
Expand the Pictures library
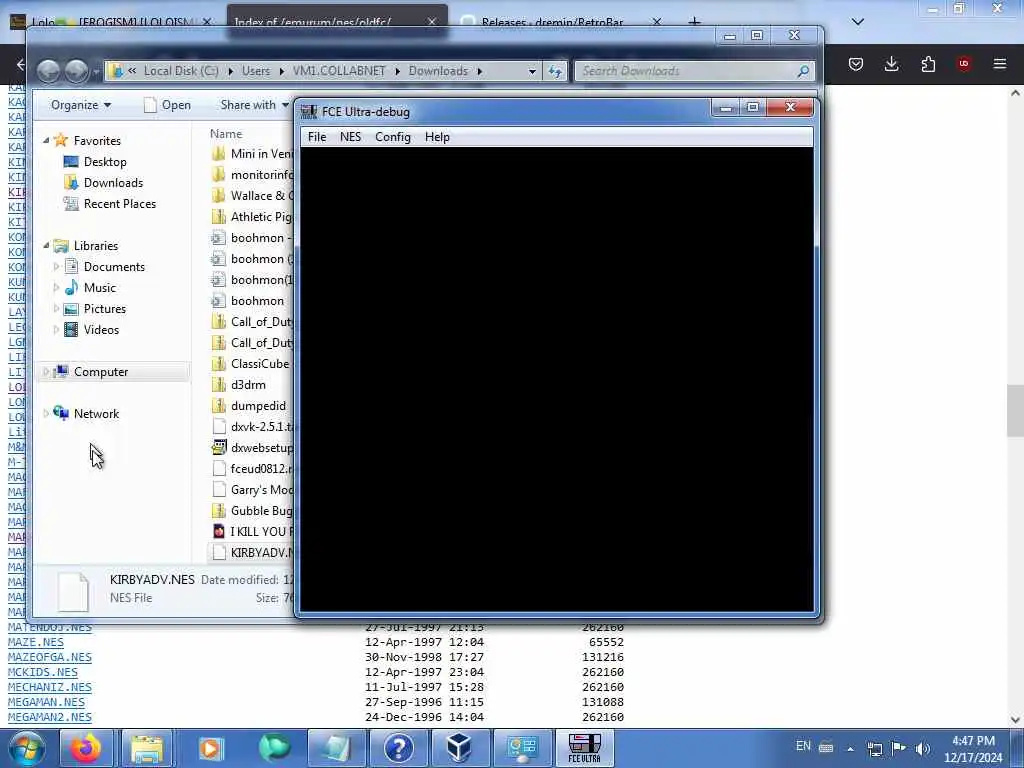(x=56, y=308)
